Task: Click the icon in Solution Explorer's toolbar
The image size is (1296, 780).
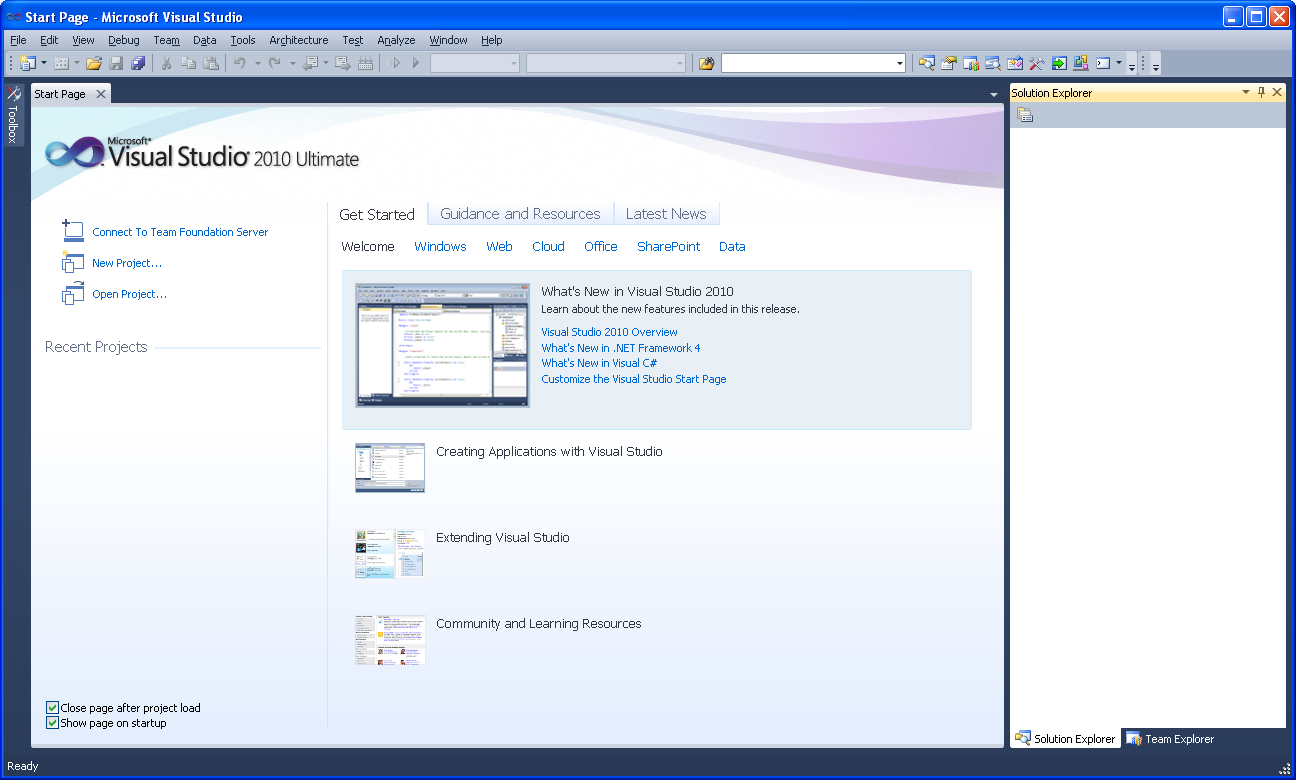Action: coord(1025,115)
